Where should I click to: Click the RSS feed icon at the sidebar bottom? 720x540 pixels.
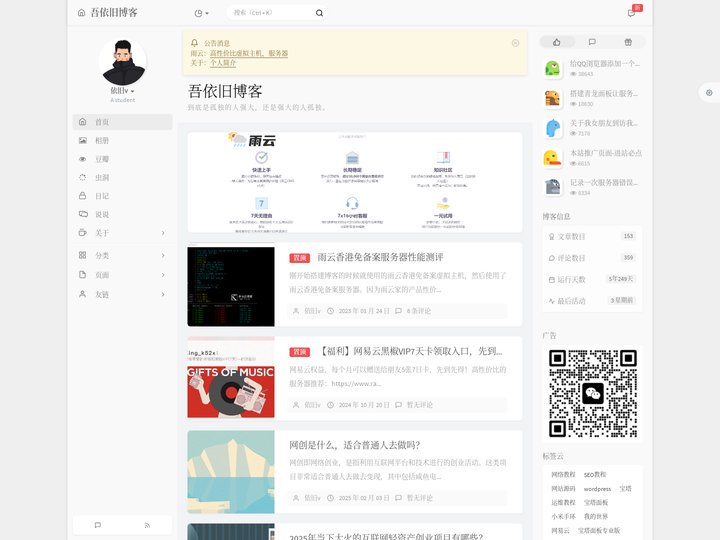pos(147,525)
